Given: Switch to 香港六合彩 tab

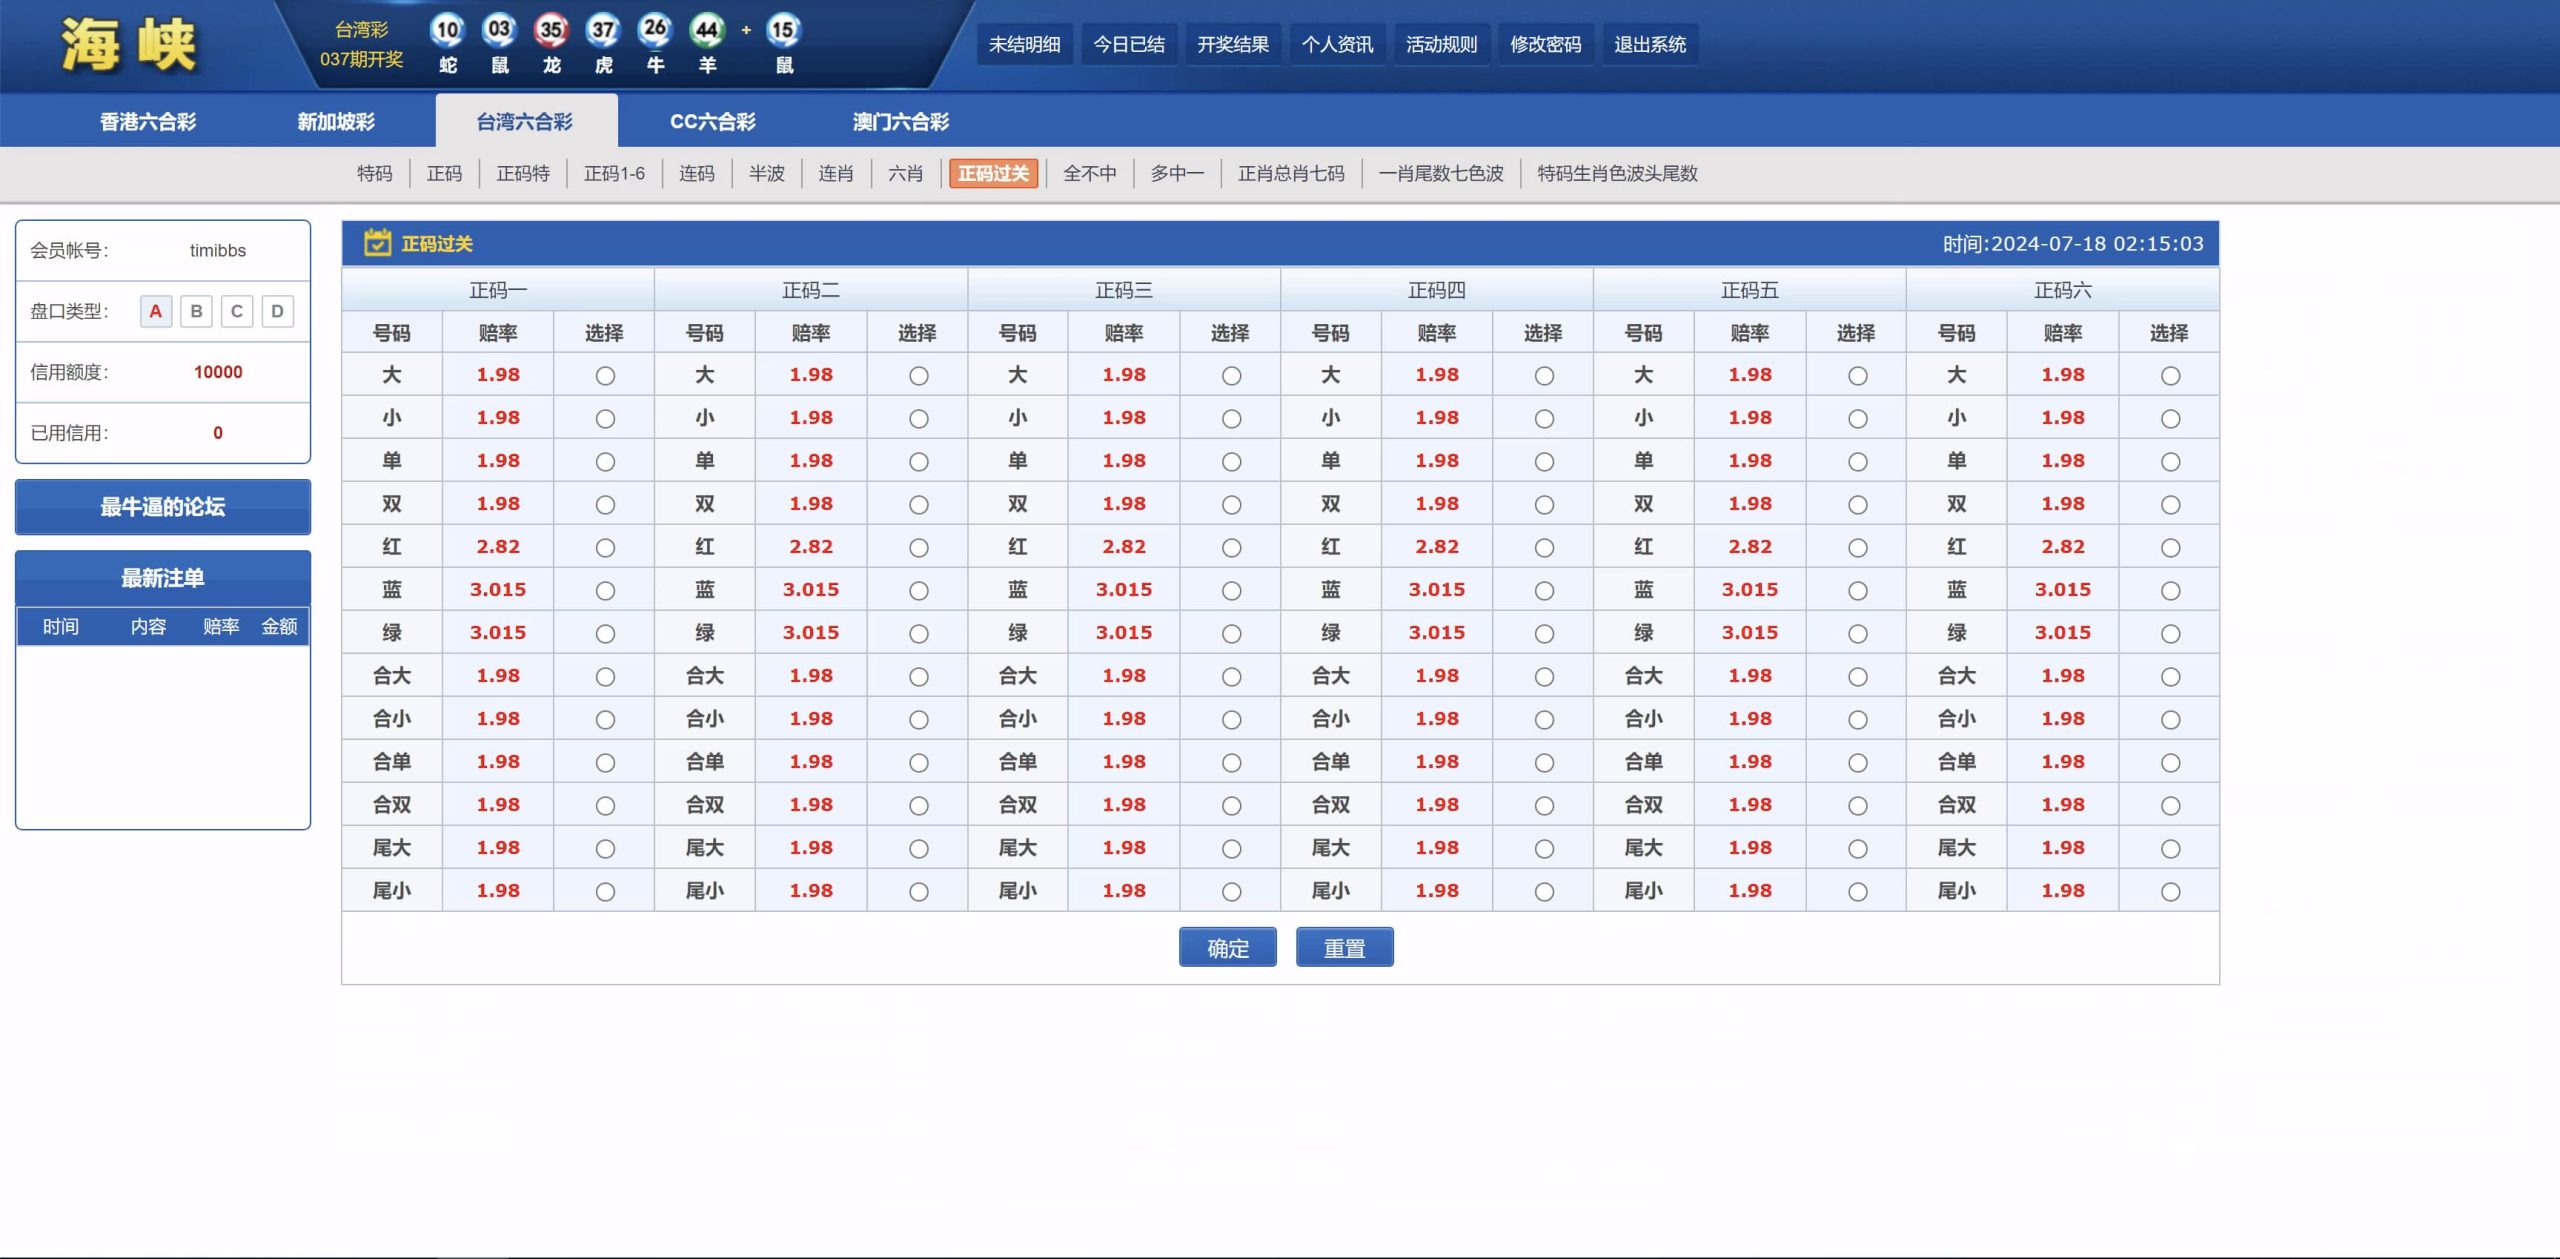Looking at the screenshot, I should point(148,122).
